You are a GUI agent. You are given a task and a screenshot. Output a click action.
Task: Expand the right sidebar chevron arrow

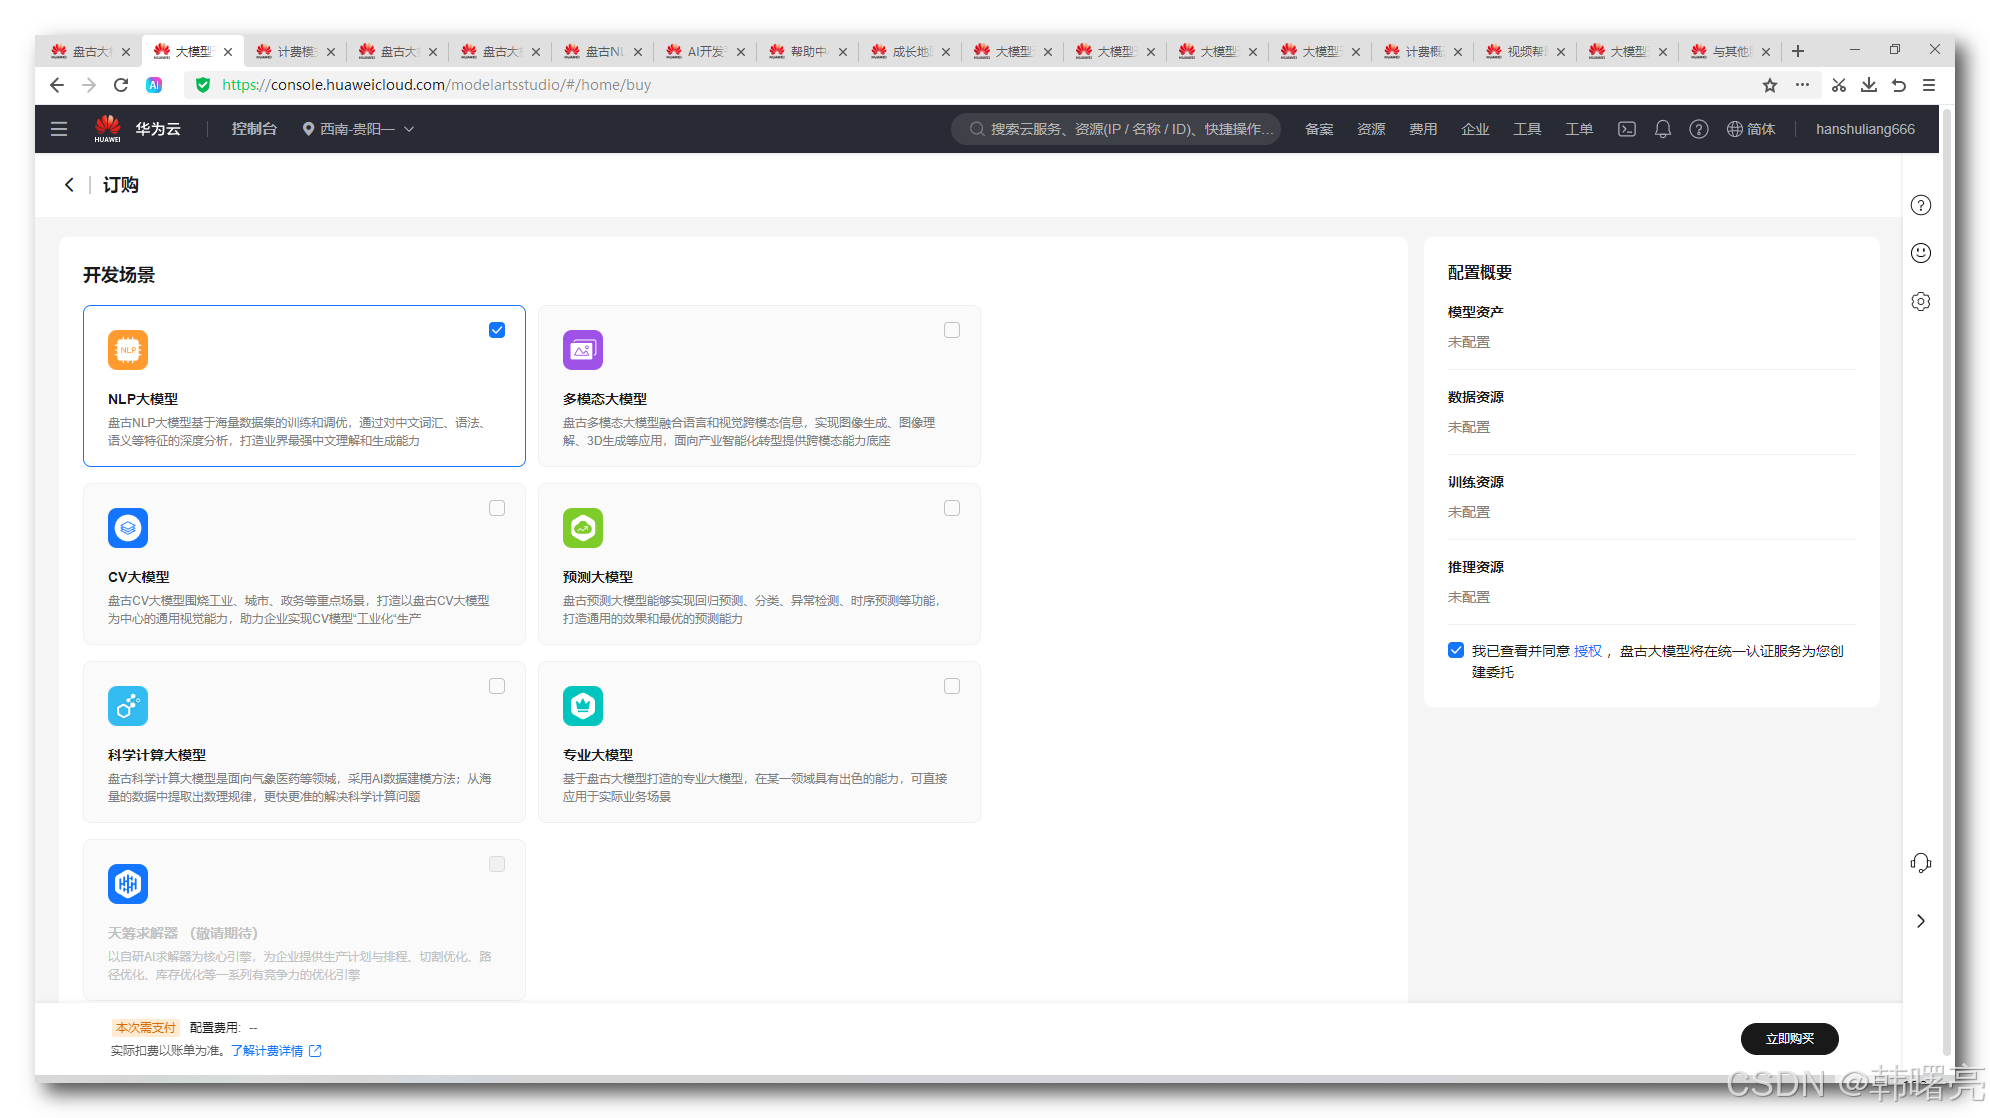1920,921
